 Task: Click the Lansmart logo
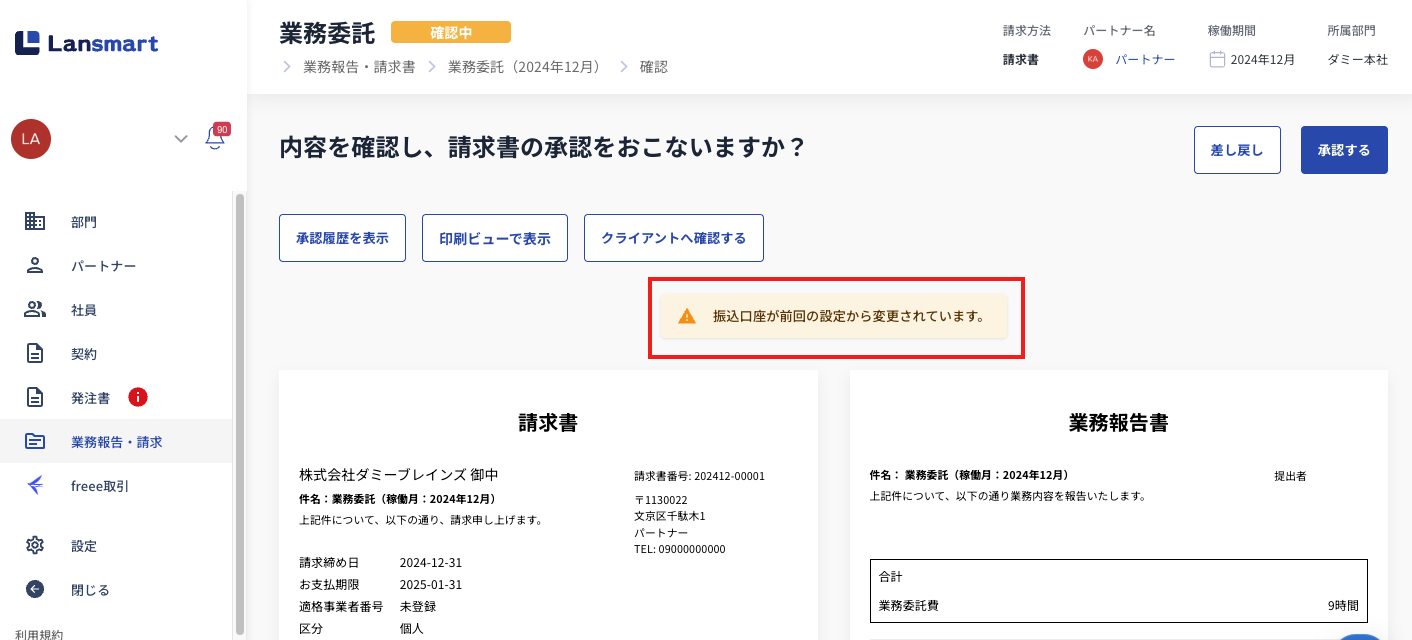point(86,43)
